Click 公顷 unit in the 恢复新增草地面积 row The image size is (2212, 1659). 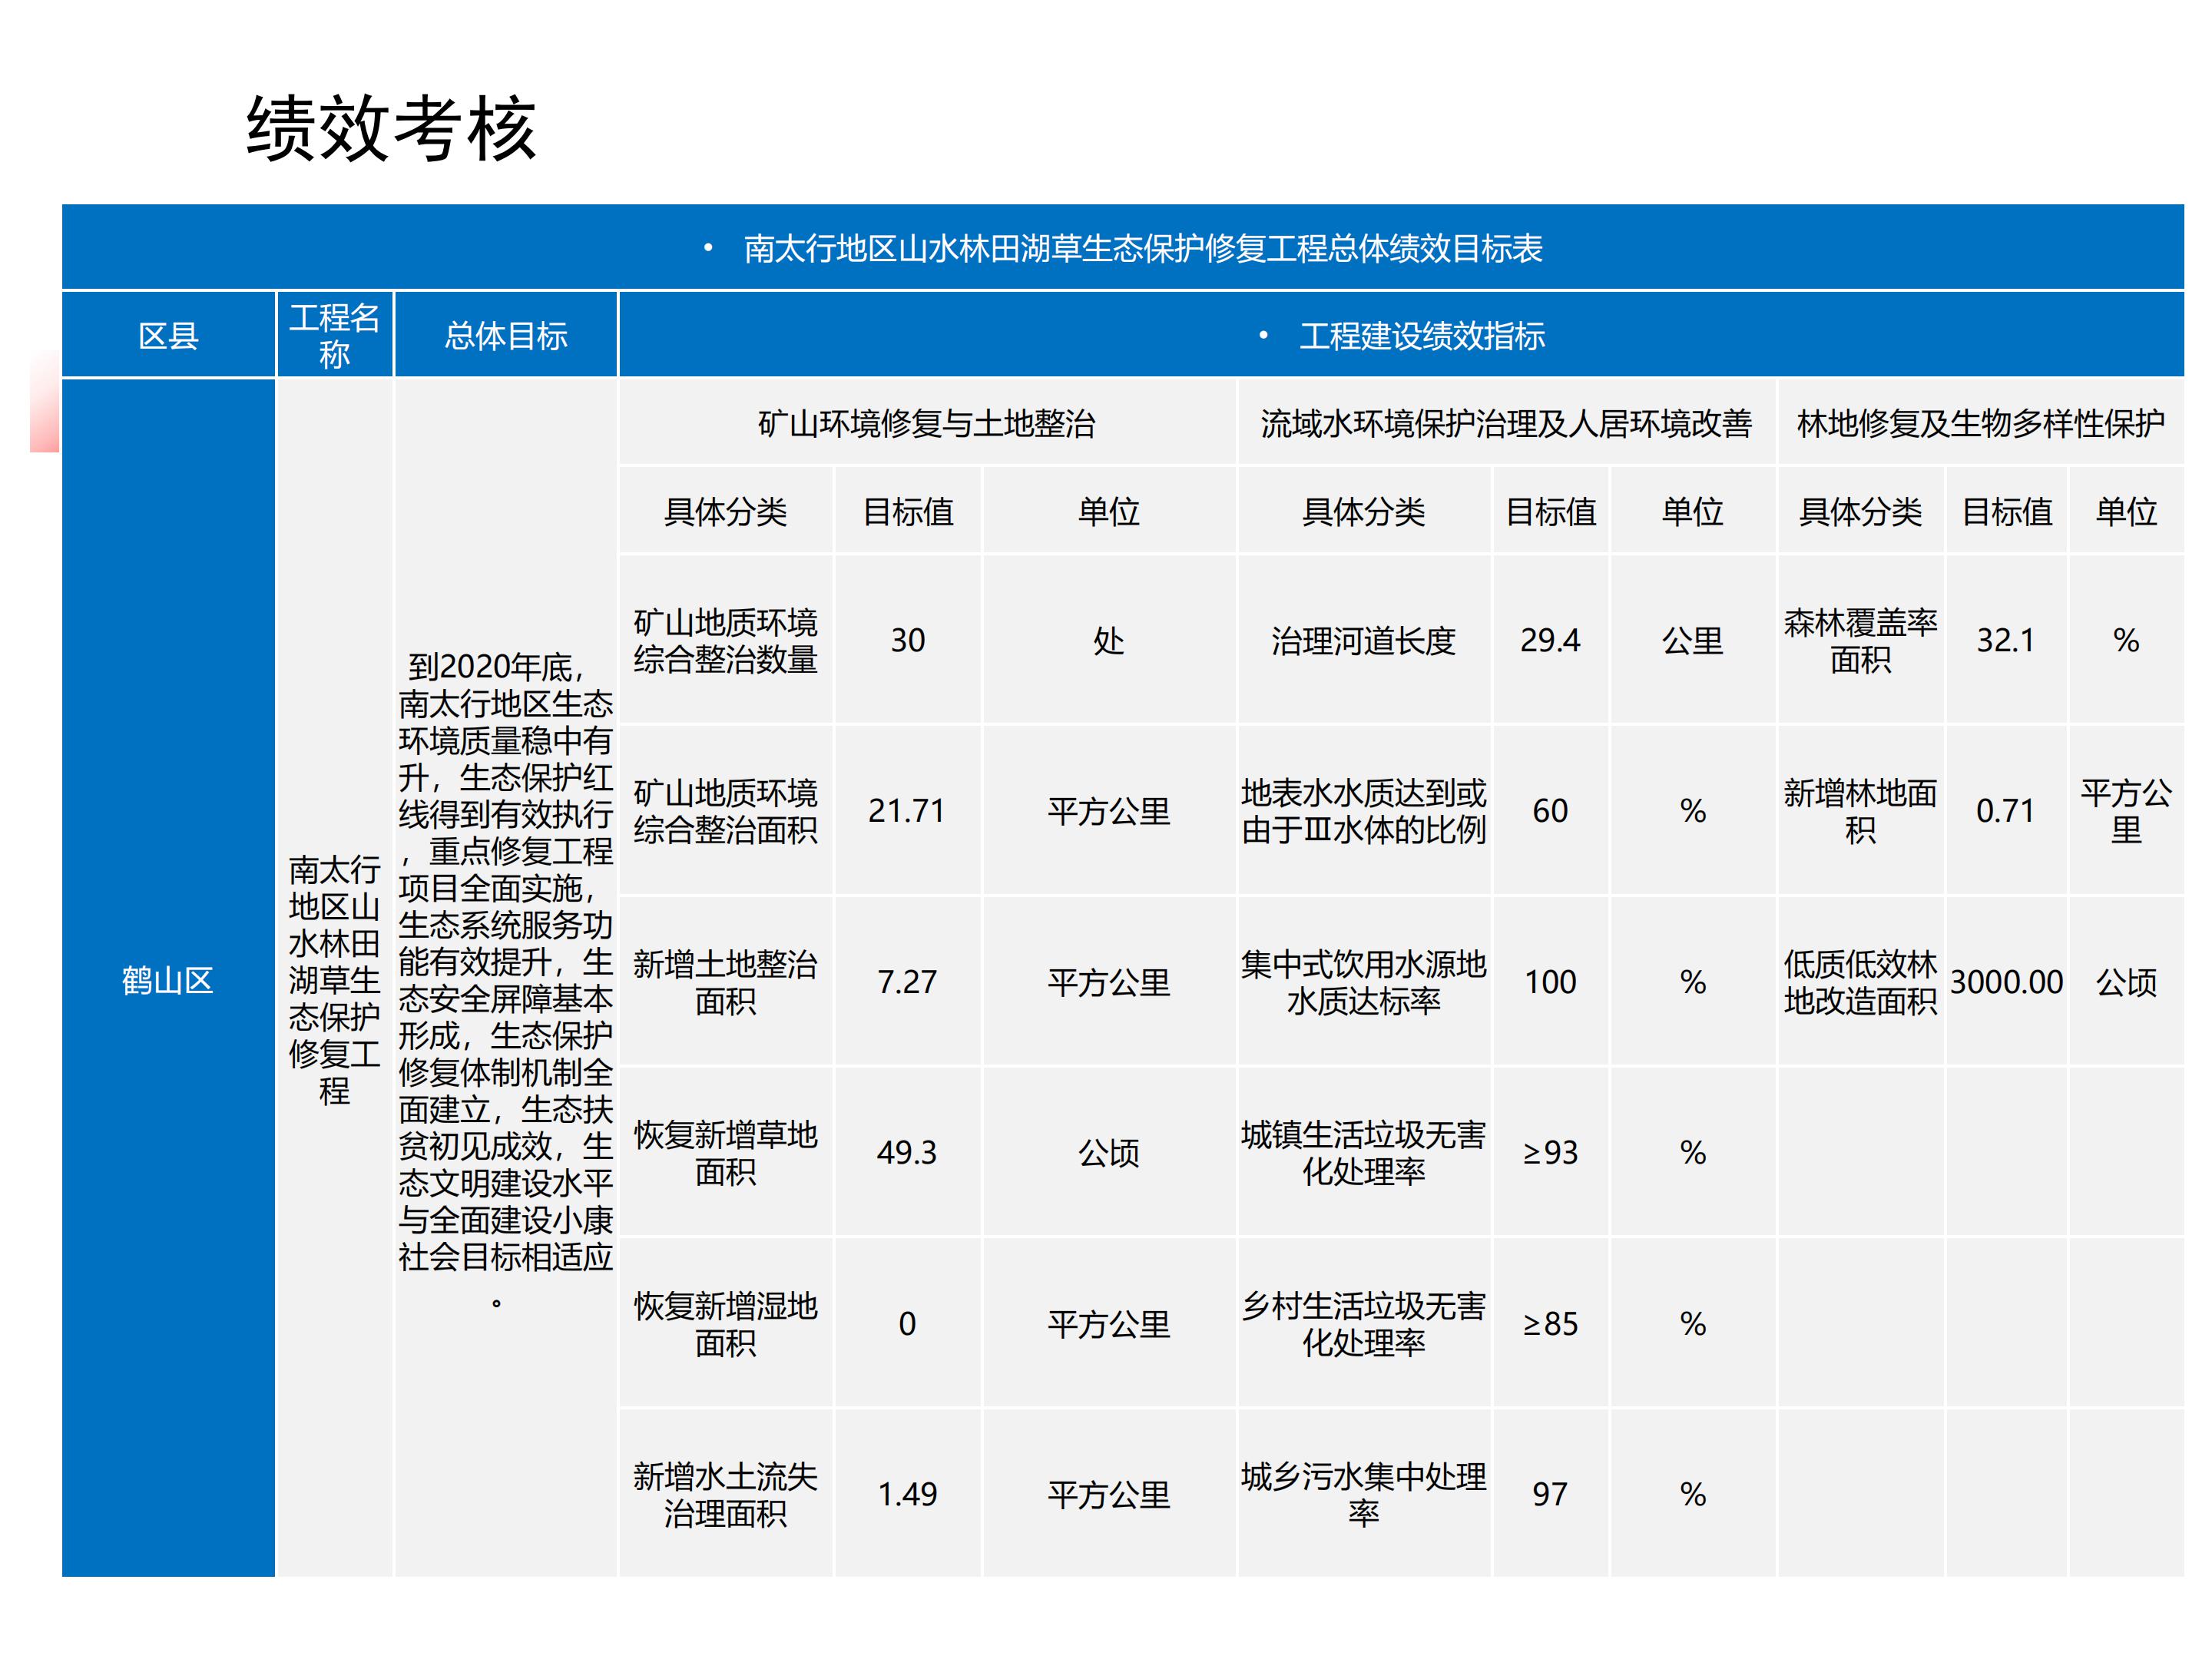(x=1109, y=1153)
